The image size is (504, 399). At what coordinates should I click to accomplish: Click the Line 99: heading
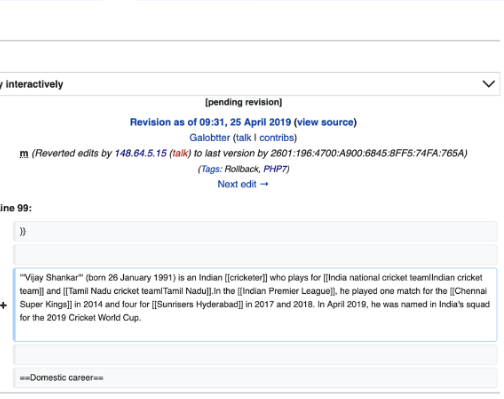point(16,208)
